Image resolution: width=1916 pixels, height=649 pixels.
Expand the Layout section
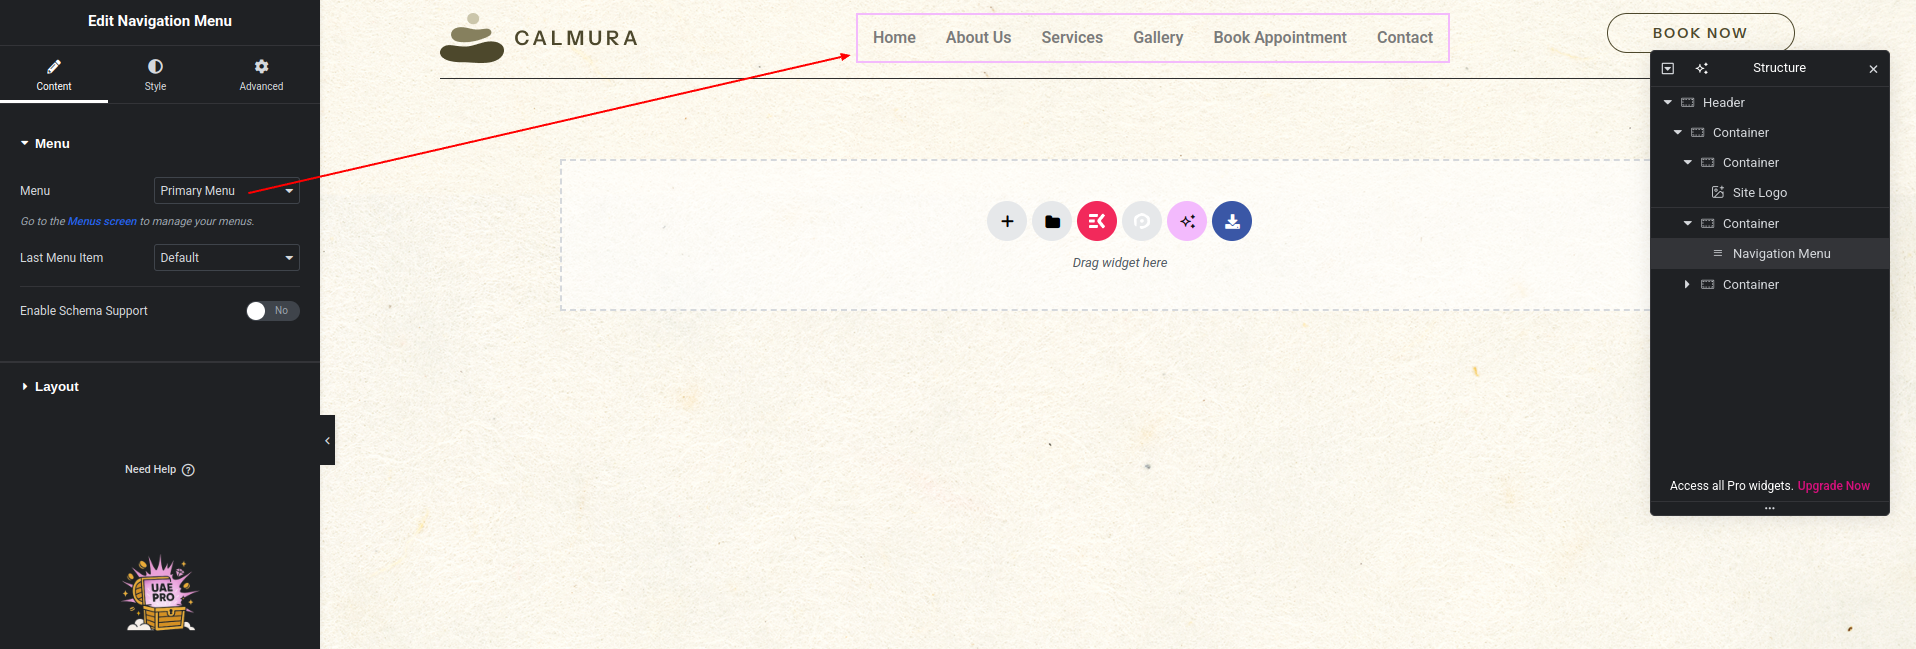point(56,387)
